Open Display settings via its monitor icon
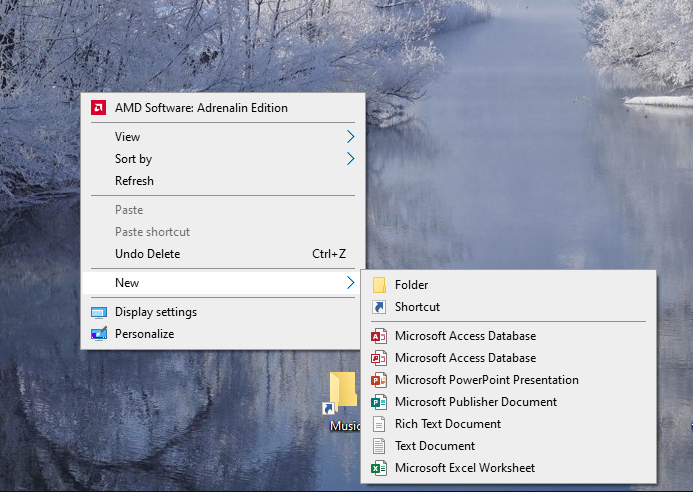 click(98, 312)
